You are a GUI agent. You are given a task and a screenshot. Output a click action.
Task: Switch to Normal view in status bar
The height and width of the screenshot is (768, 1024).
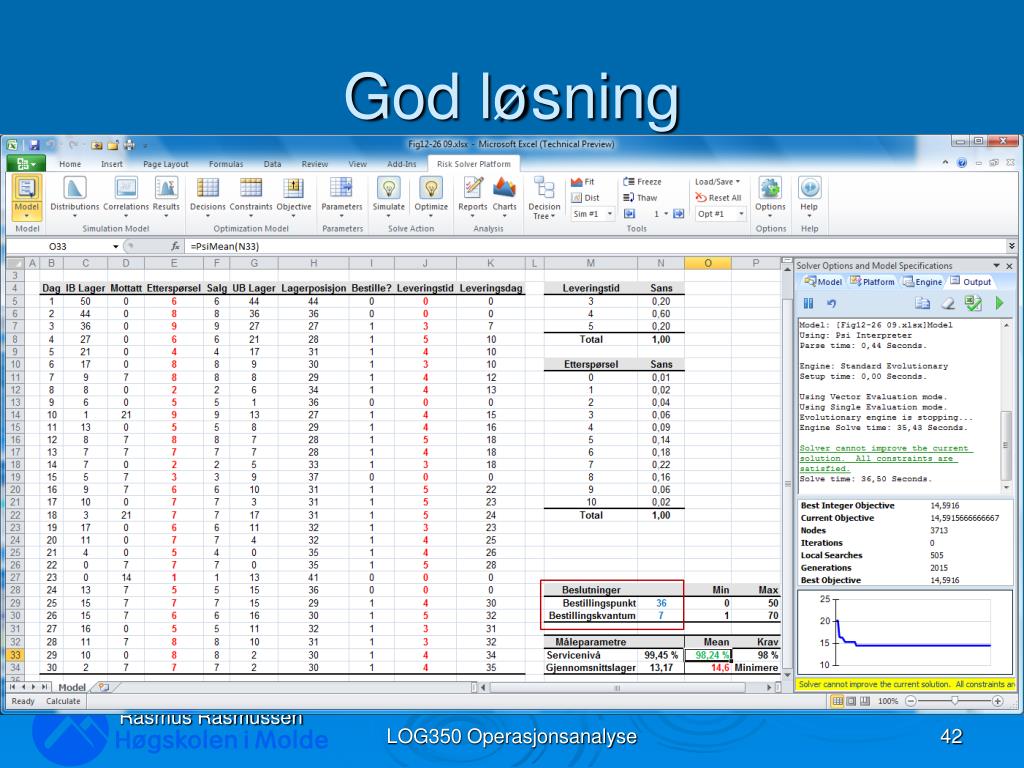tap(837, 701)
